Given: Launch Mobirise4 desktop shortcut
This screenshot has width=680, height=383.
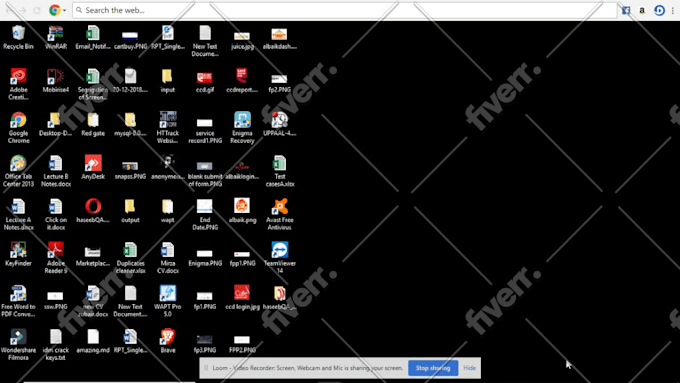Looking at the screenshot, I should click(x=56, y=81).
